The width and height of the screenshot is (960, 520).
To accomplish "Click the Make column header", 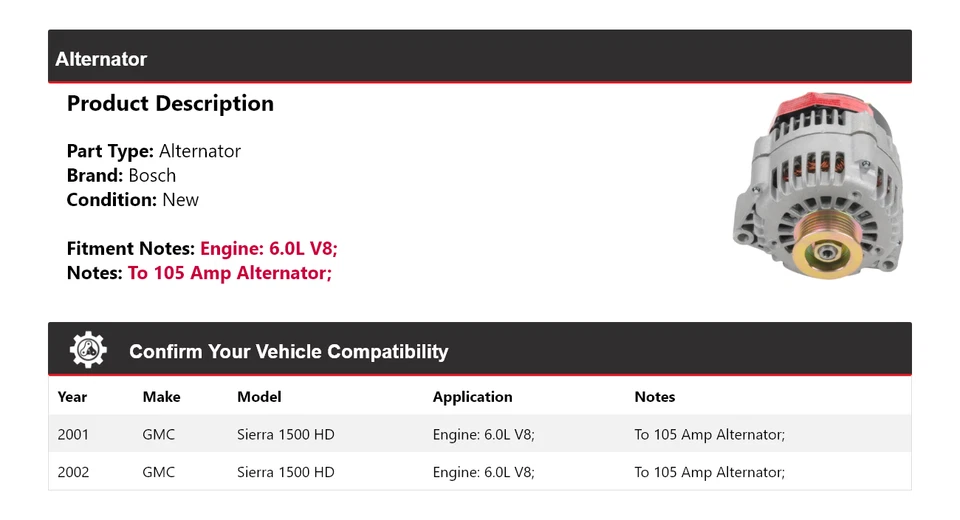I will click(161, 397).
